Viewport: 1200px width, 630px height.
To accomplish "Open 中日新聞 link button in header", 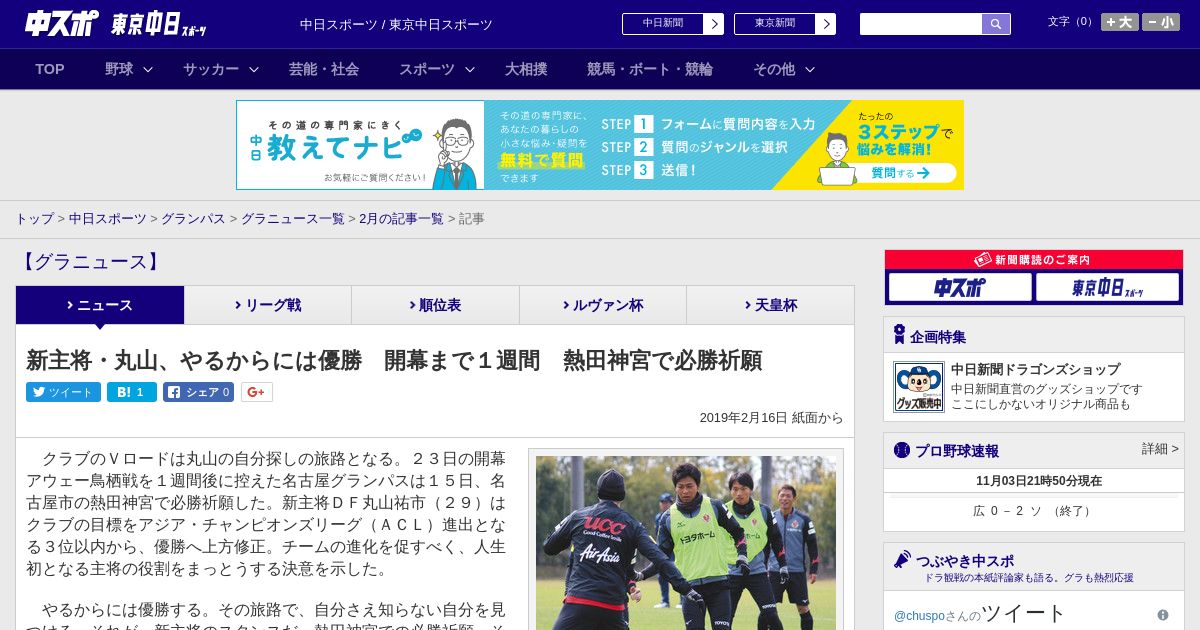I will (672, 24).
